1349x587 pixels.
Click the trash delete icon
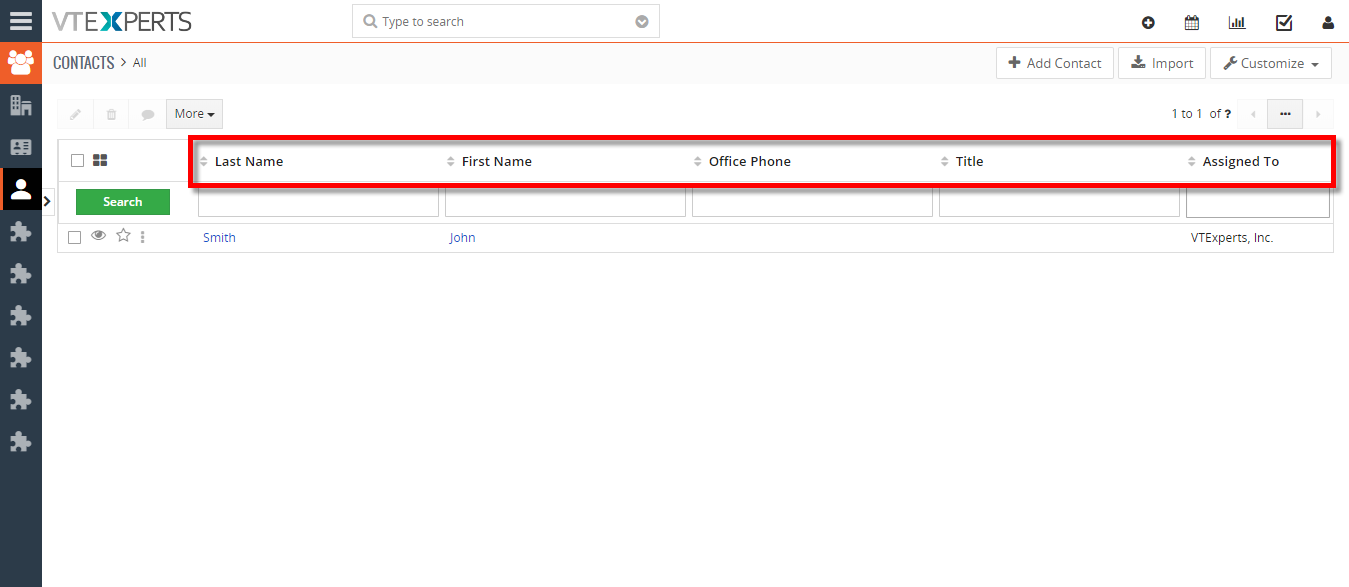click(111, 114)
